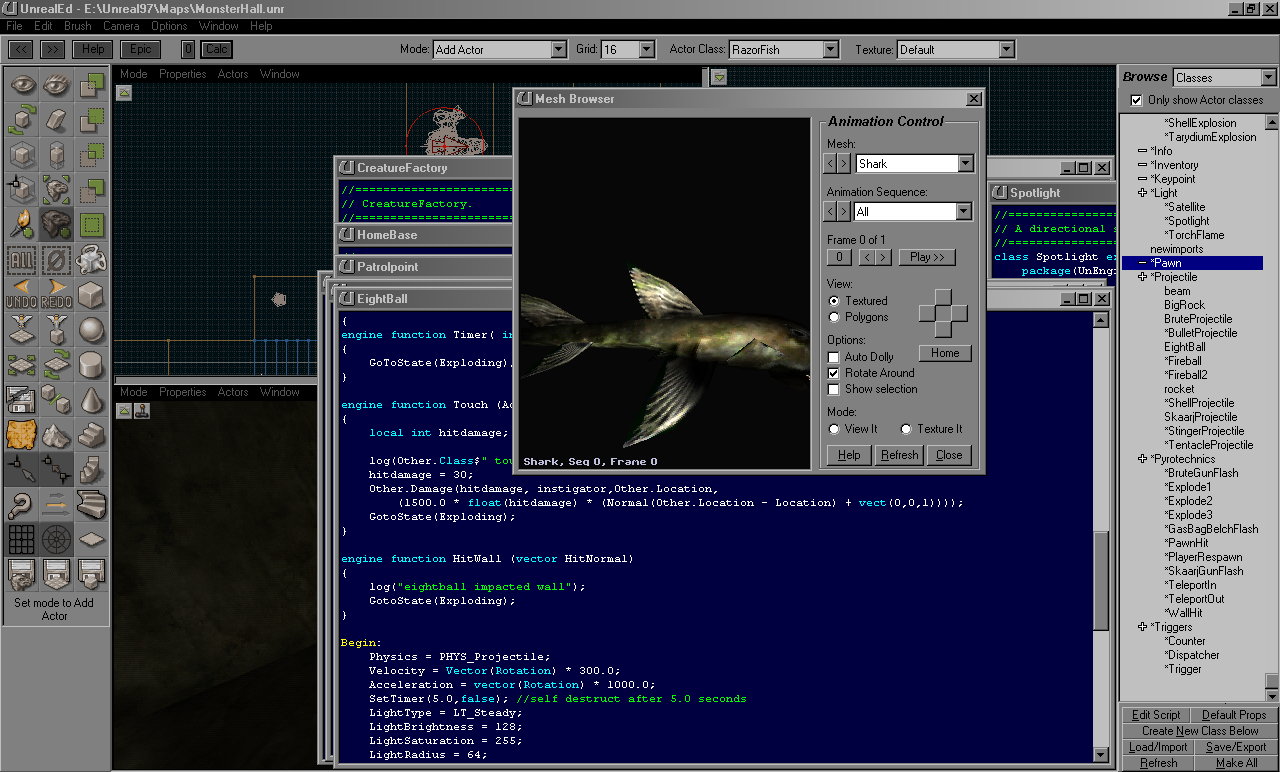Open the File menu
This screenshot has height=772, width=1280.
point(14,26)
